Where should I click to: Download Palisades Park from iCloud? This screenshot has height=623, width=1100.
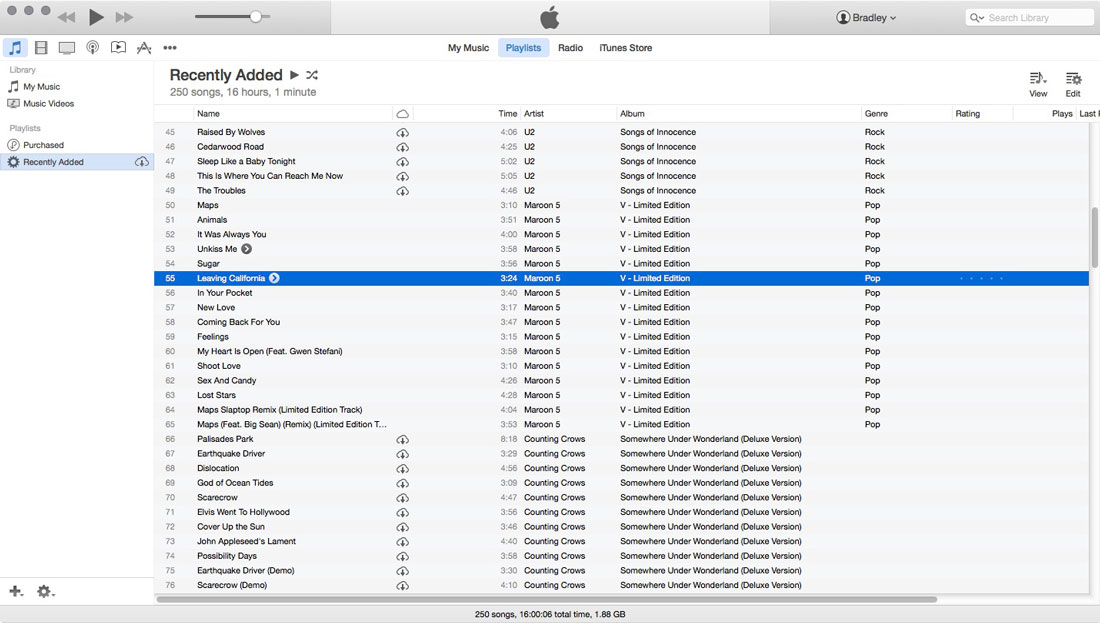pos(403,440)
